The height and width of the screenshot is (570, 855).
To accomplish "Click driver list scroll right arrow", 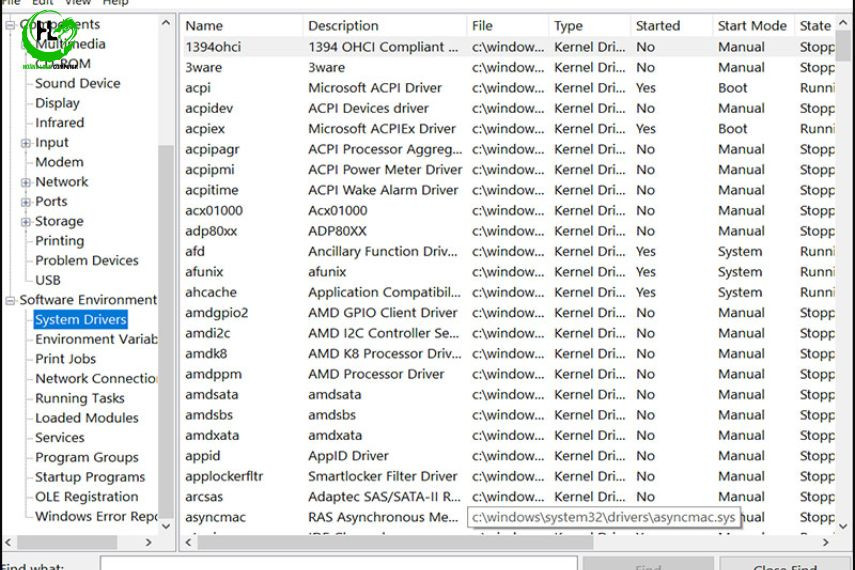I will point(826,542).
